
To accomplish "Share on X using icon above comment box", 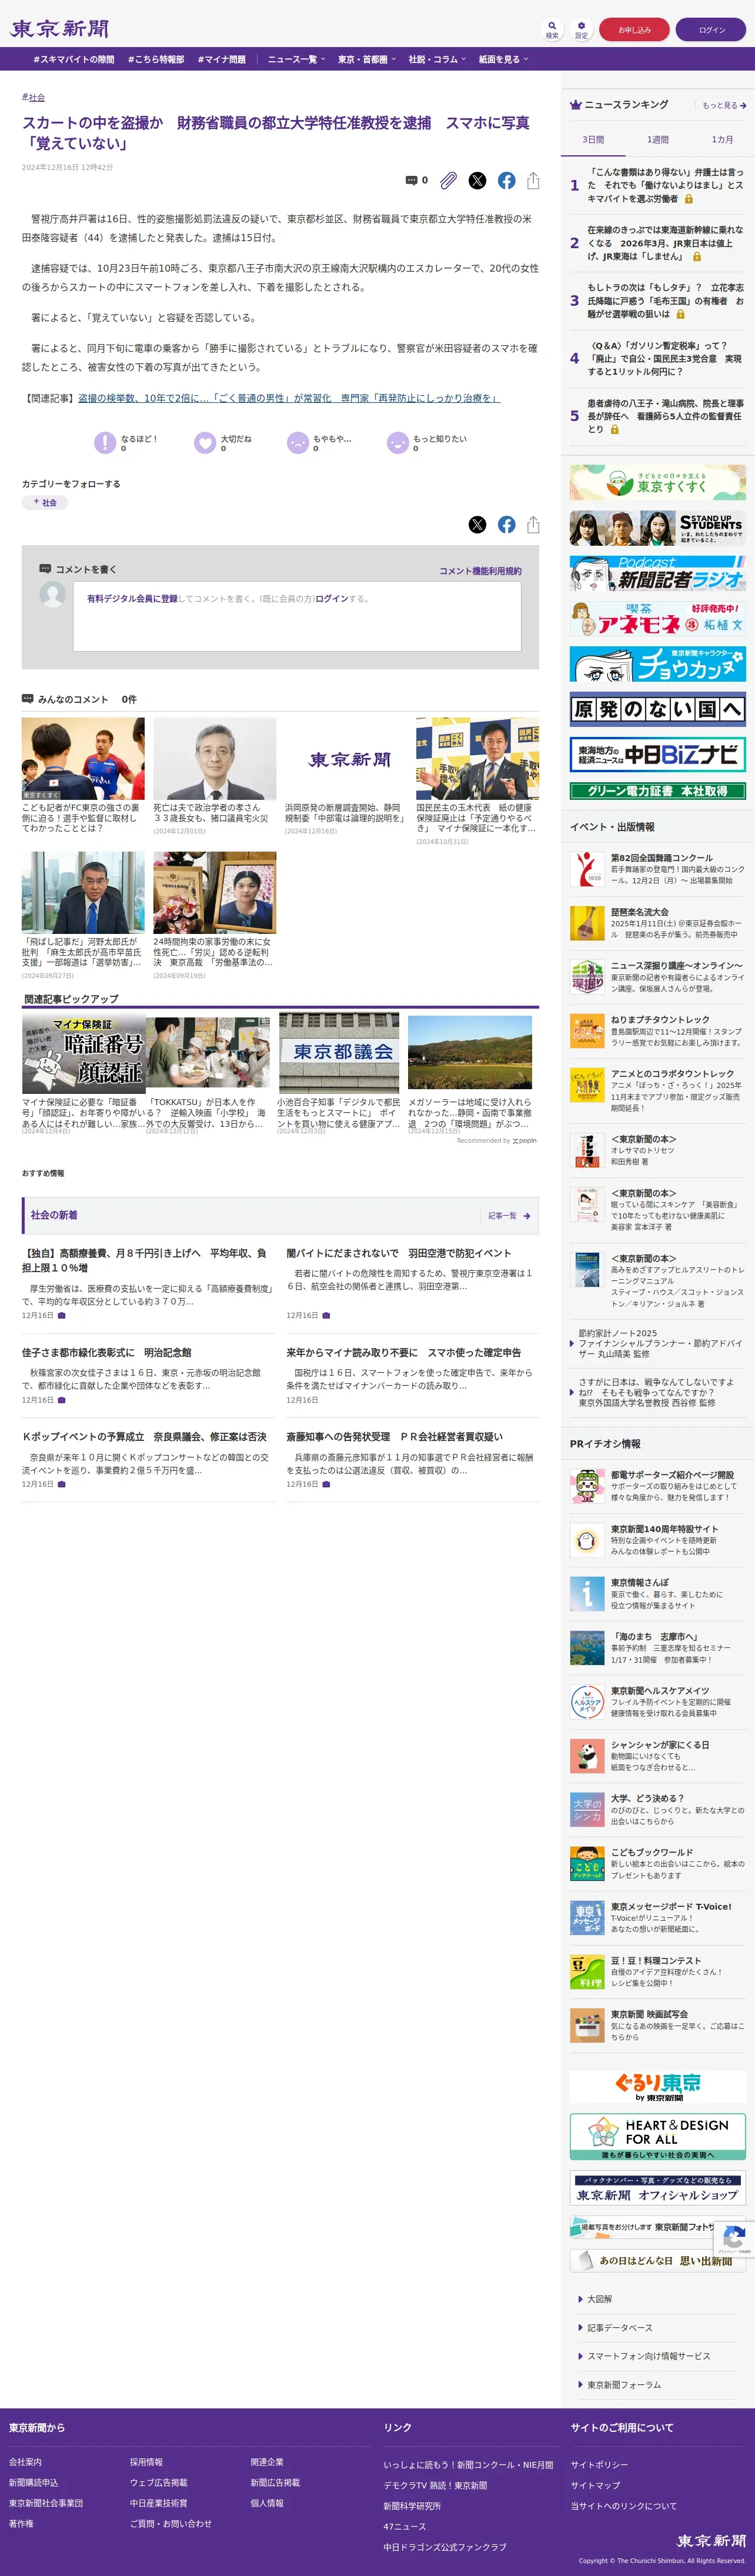I will point(478,525).
